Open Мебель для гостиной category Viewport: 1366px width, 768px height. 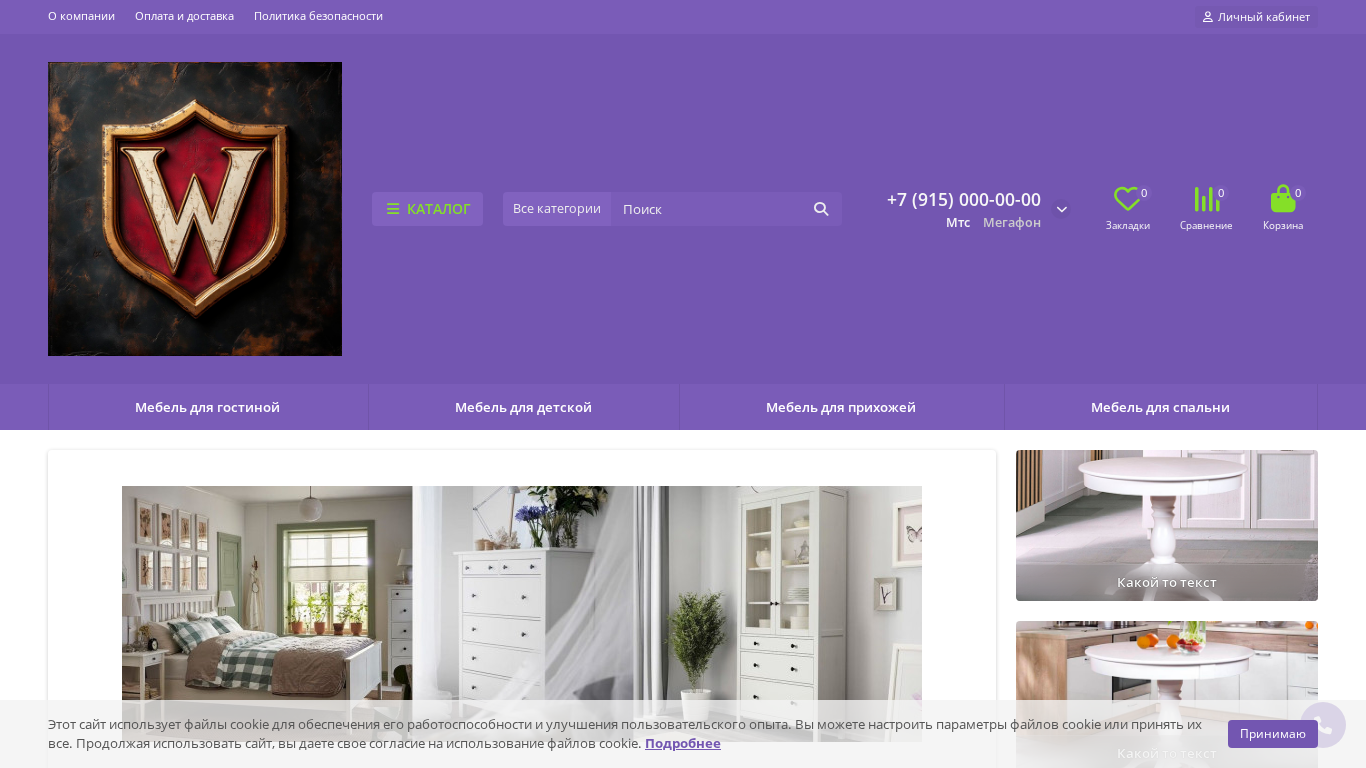tap(208, 407)
